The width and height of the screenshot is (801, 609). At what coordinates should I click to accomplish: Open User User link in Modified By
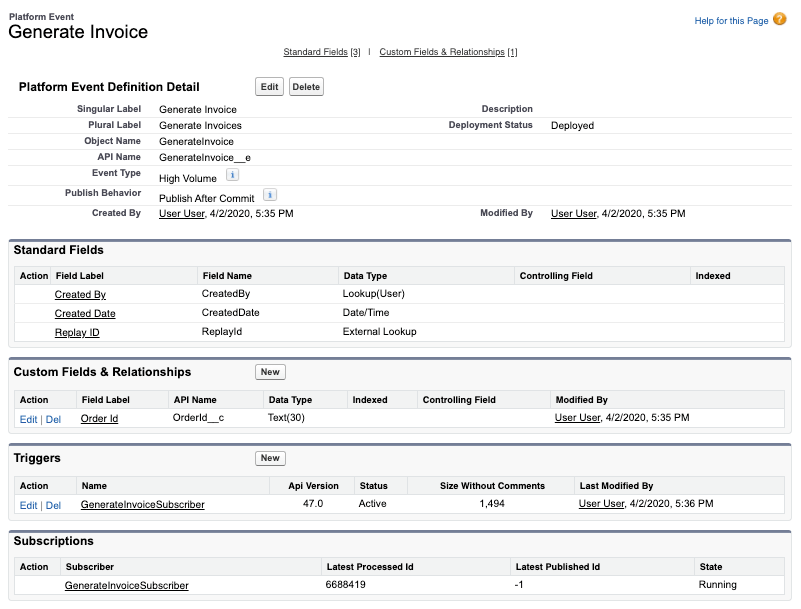point(573,214)
